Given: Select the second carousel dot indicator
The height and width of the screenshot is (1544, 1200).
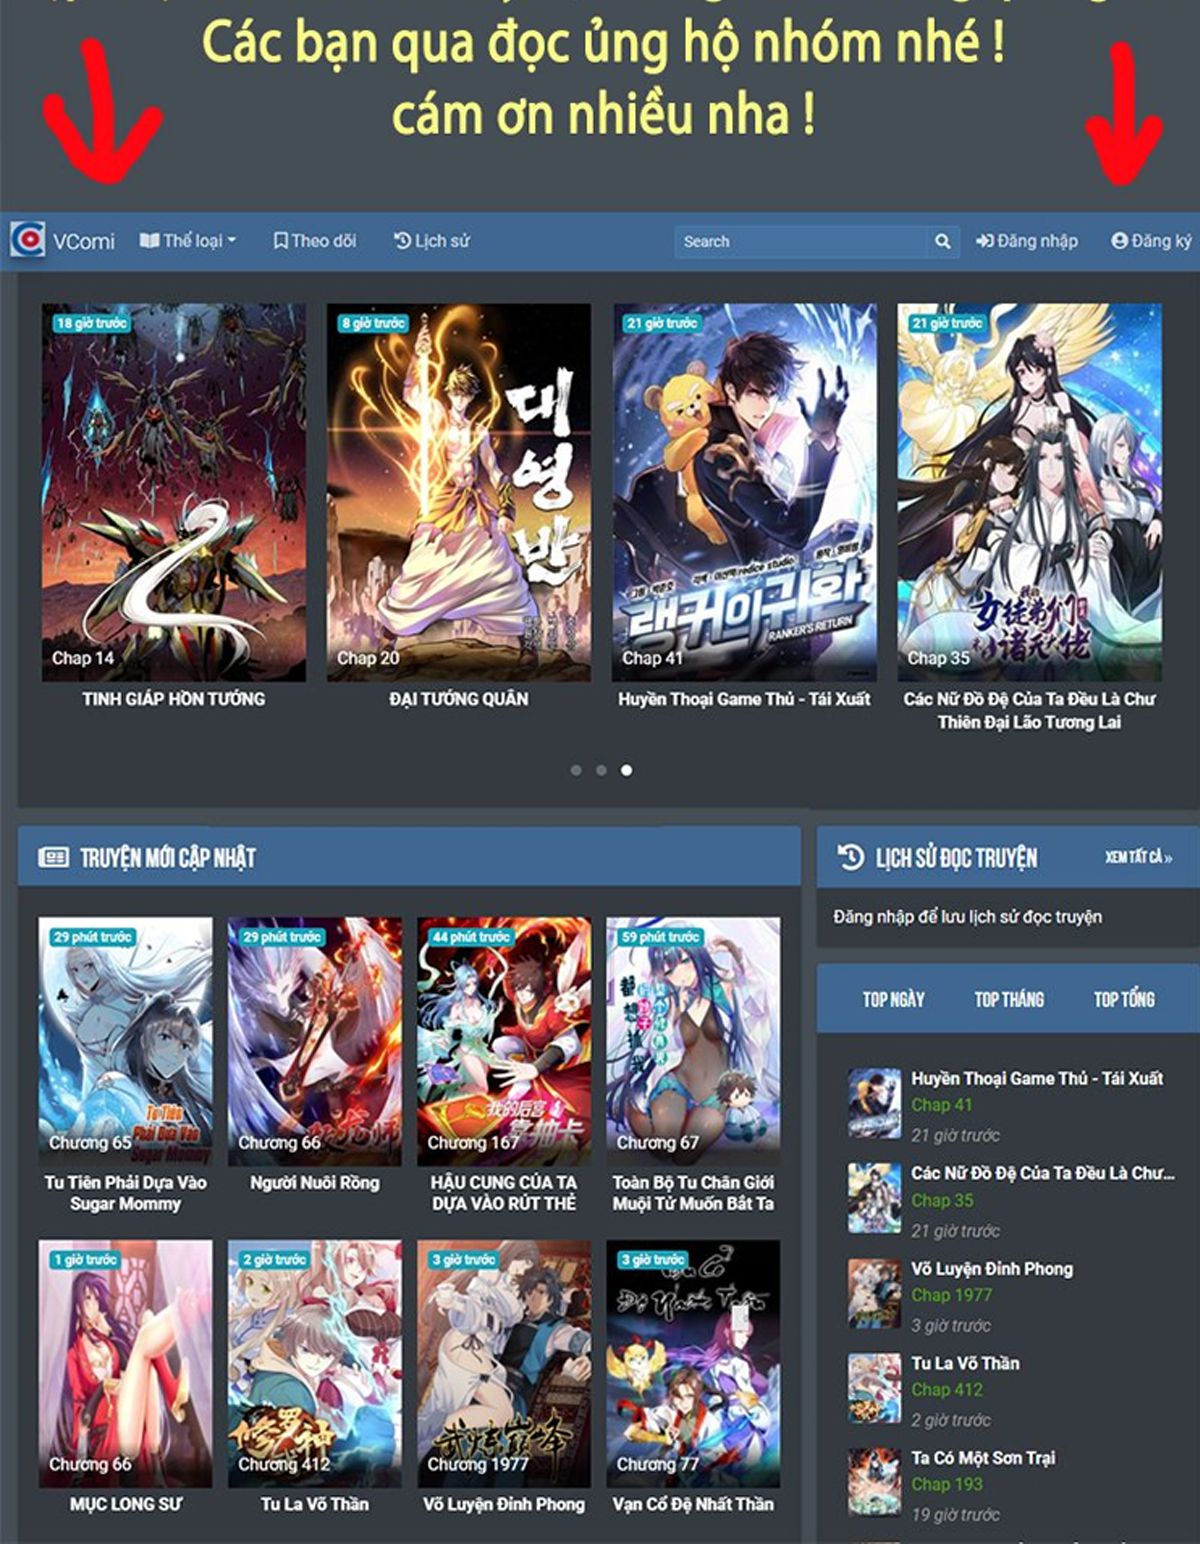Looking at the screenshot, I should pos(601,770).
